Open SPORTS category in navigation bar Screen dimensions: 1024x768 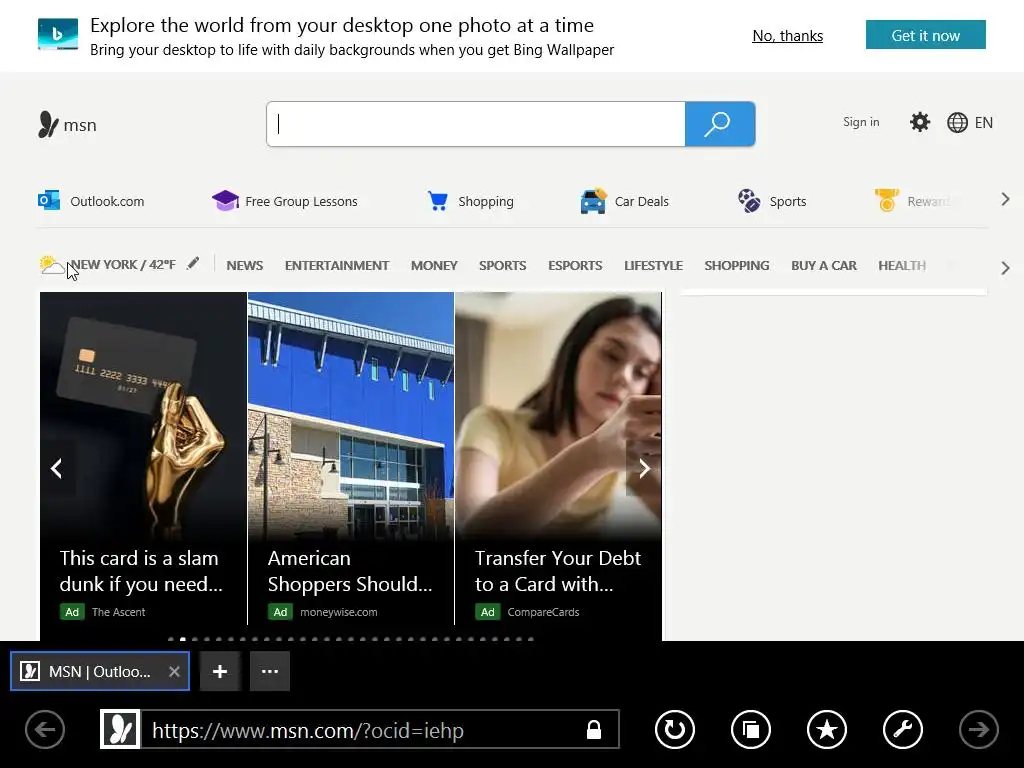point(502,265)
